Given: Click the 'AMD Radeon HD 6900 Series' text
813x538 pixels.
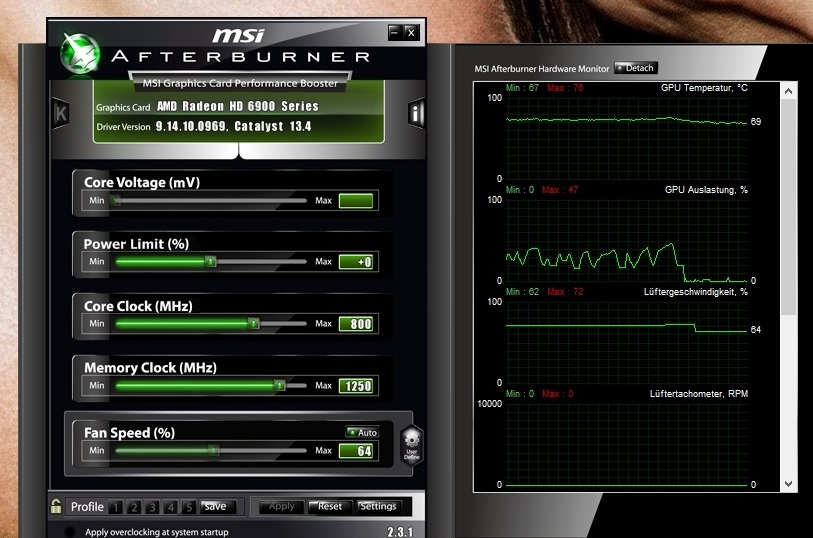Looking at the screenshot, I should 237,106.
